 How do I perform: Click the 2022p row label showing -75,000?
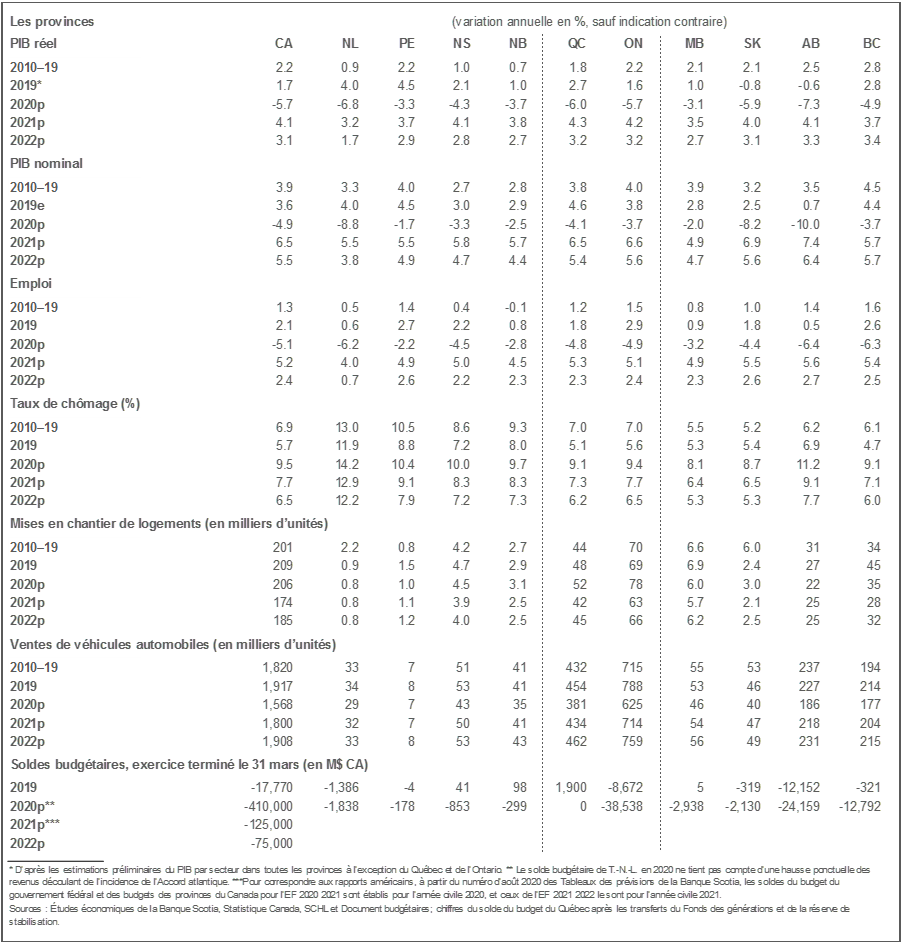pyautogui.click(x=27, y=842)
